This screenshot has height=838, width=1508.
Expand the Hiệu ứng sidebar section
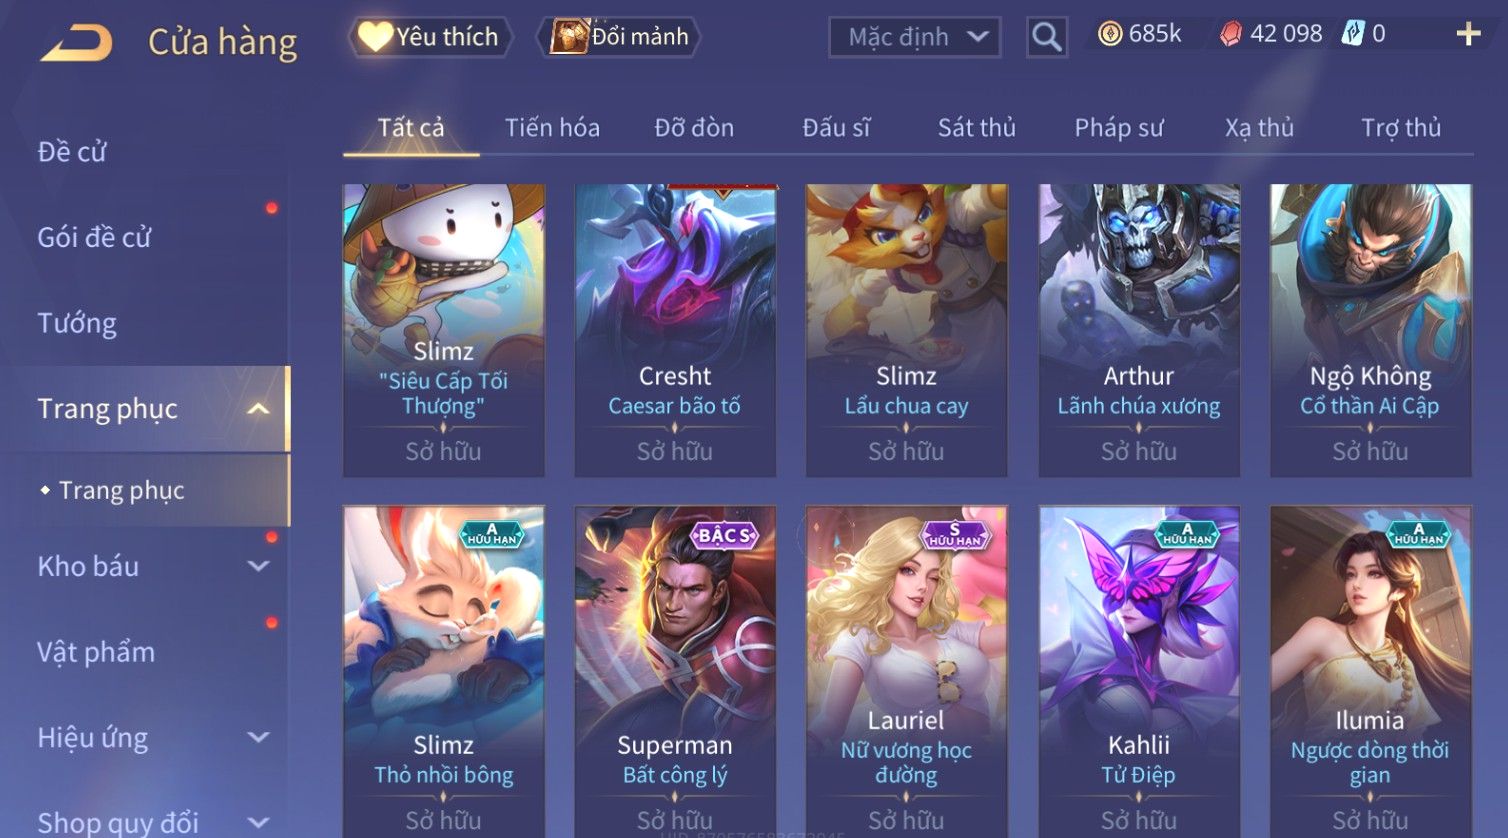[258, 738]
